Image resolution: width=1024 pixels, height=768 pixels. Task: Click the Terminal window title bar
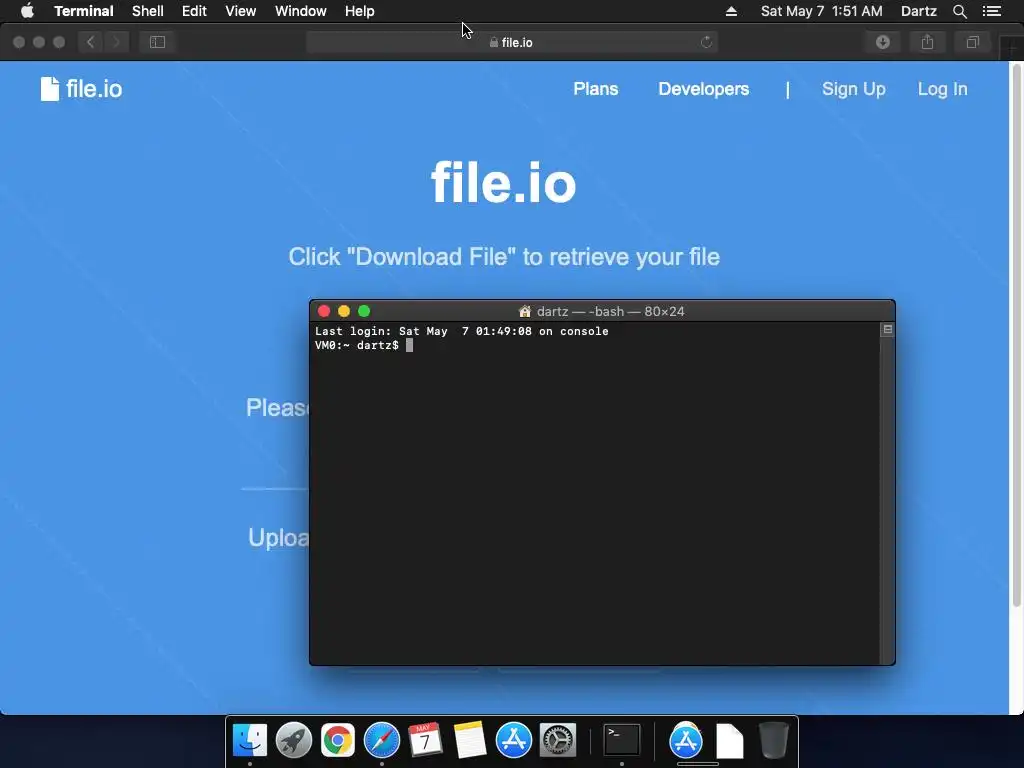(x=602, y=311)
